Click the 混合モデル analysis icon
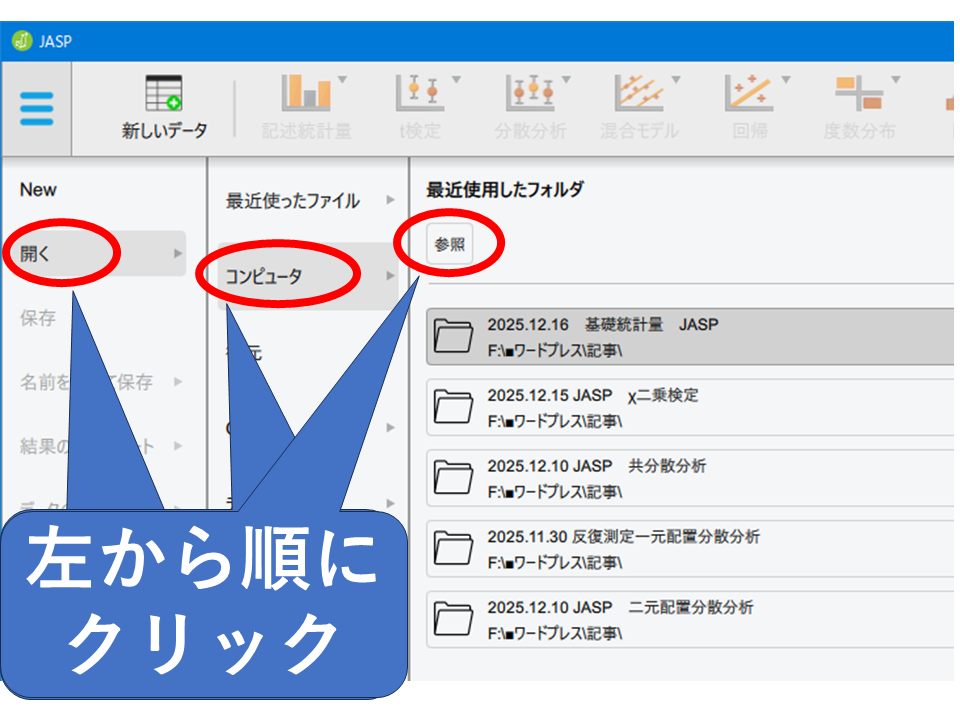Image resolution: width=960 pixels, height=720 pixels. click(638, 94)
